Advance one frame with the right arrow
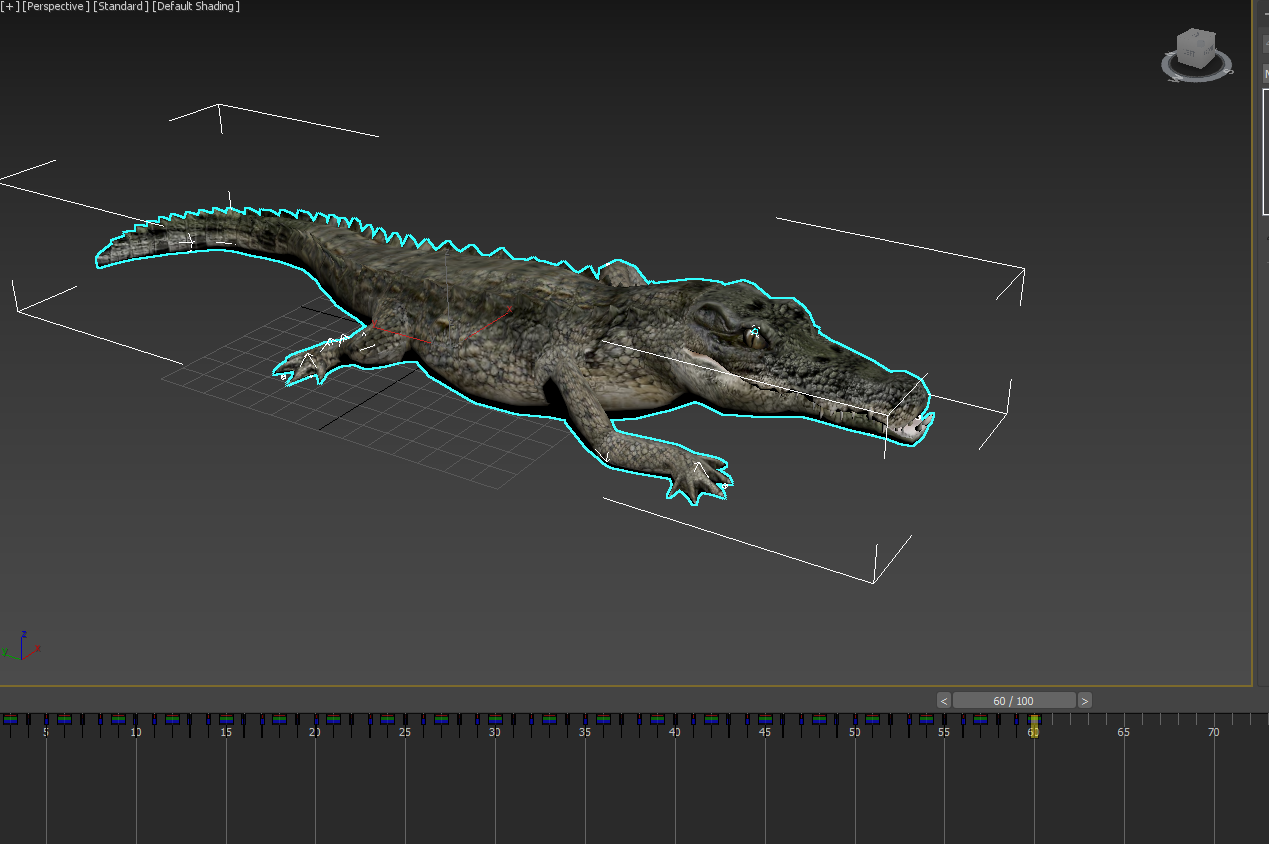This screenshot has width=1269, height=844. 1085,701
